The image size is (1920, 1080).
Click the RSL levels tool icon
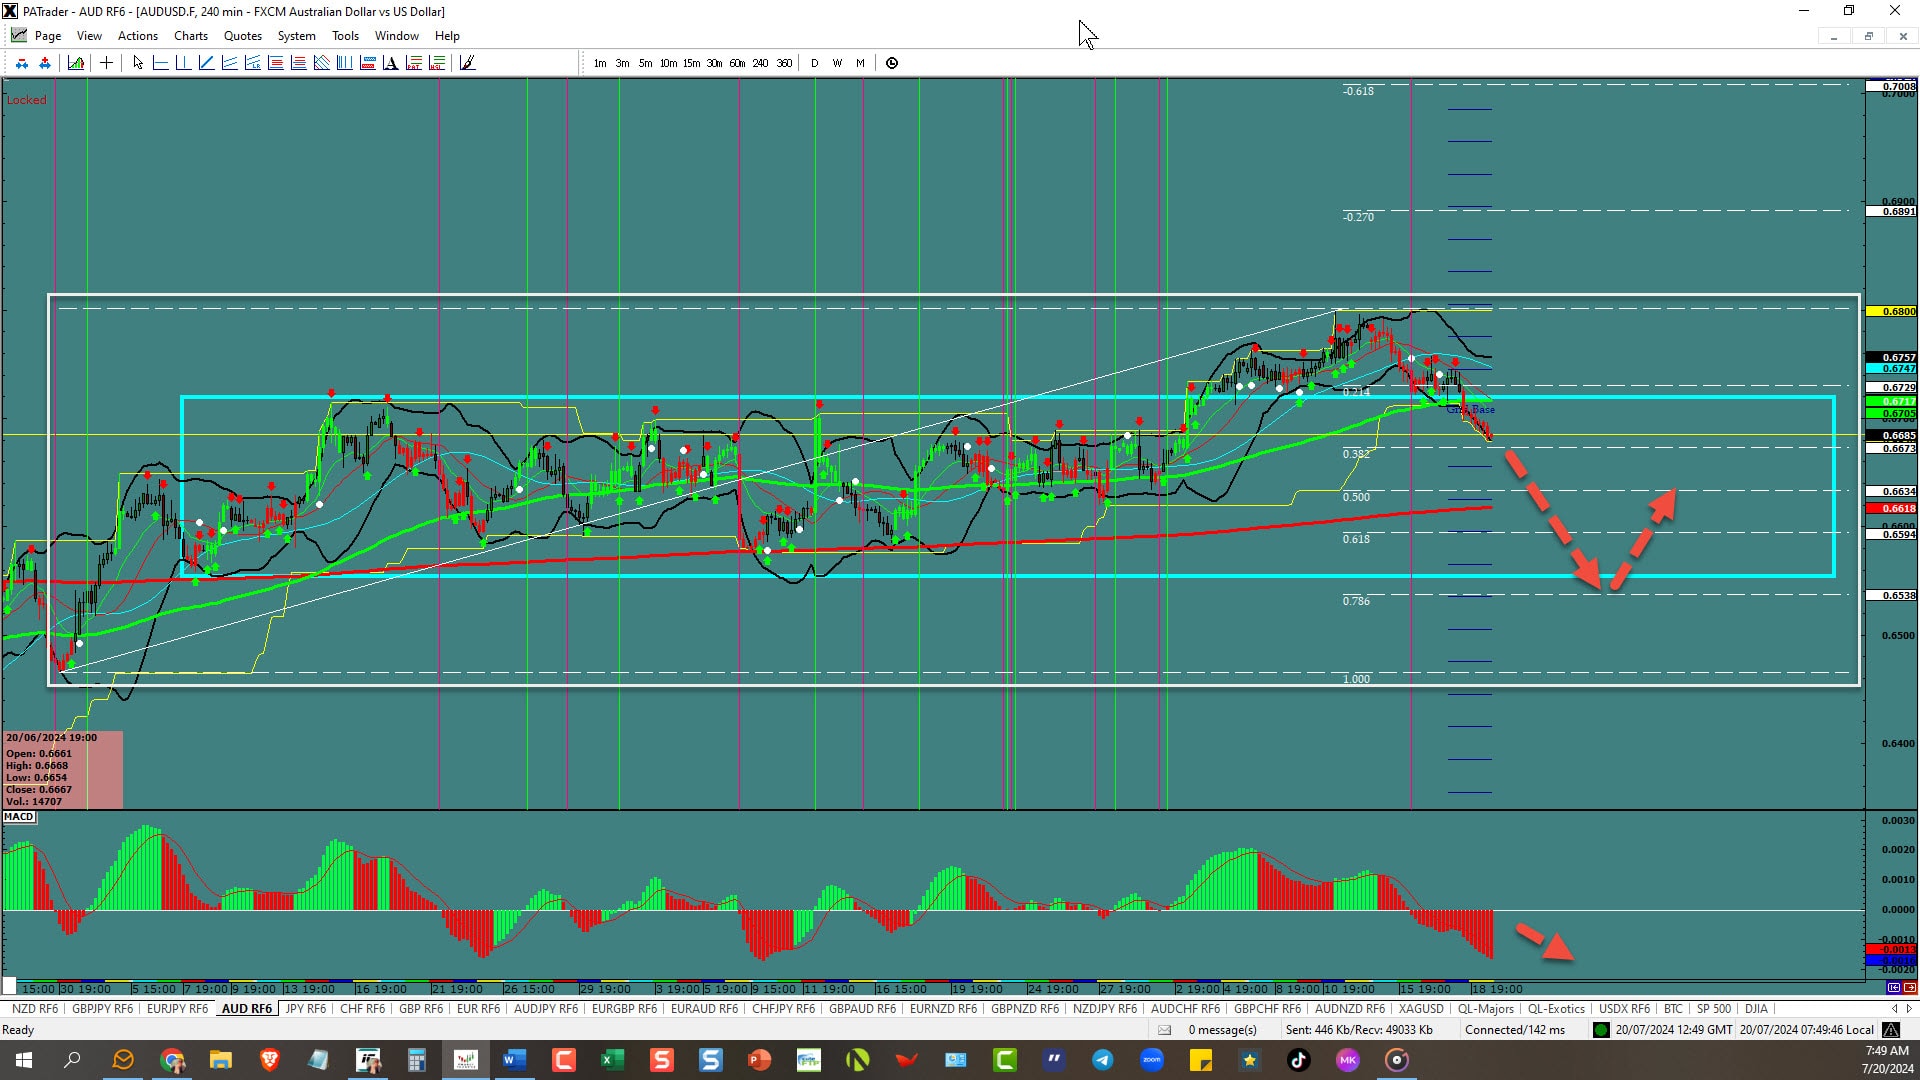[436, 63]
